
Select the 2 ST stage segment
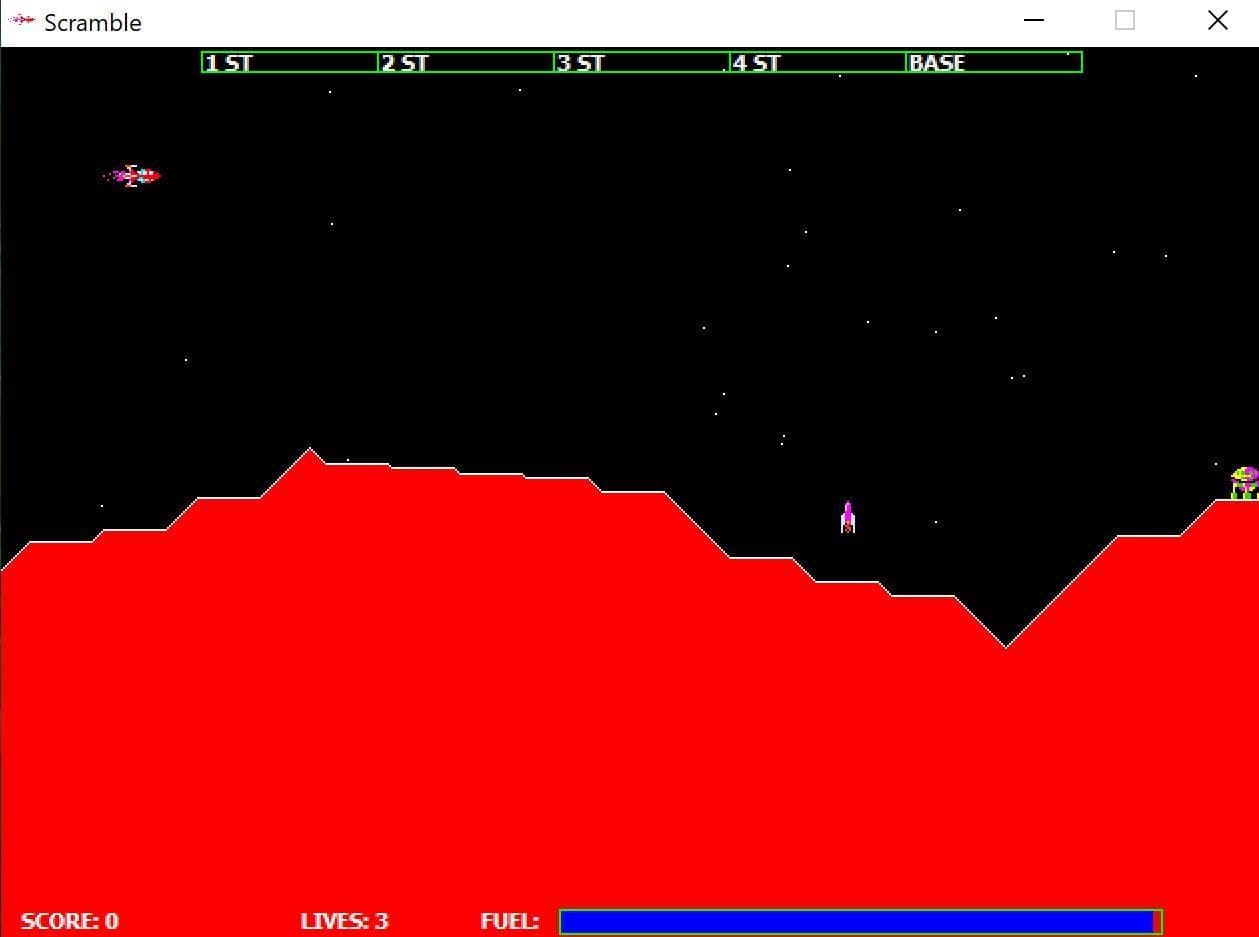tap(466, 62)
